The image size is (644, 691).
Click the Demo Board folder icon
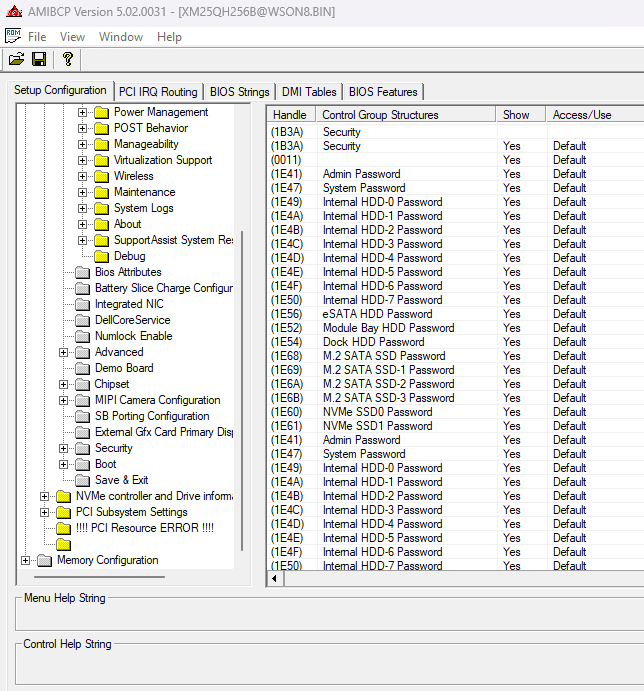click(82, 368)
